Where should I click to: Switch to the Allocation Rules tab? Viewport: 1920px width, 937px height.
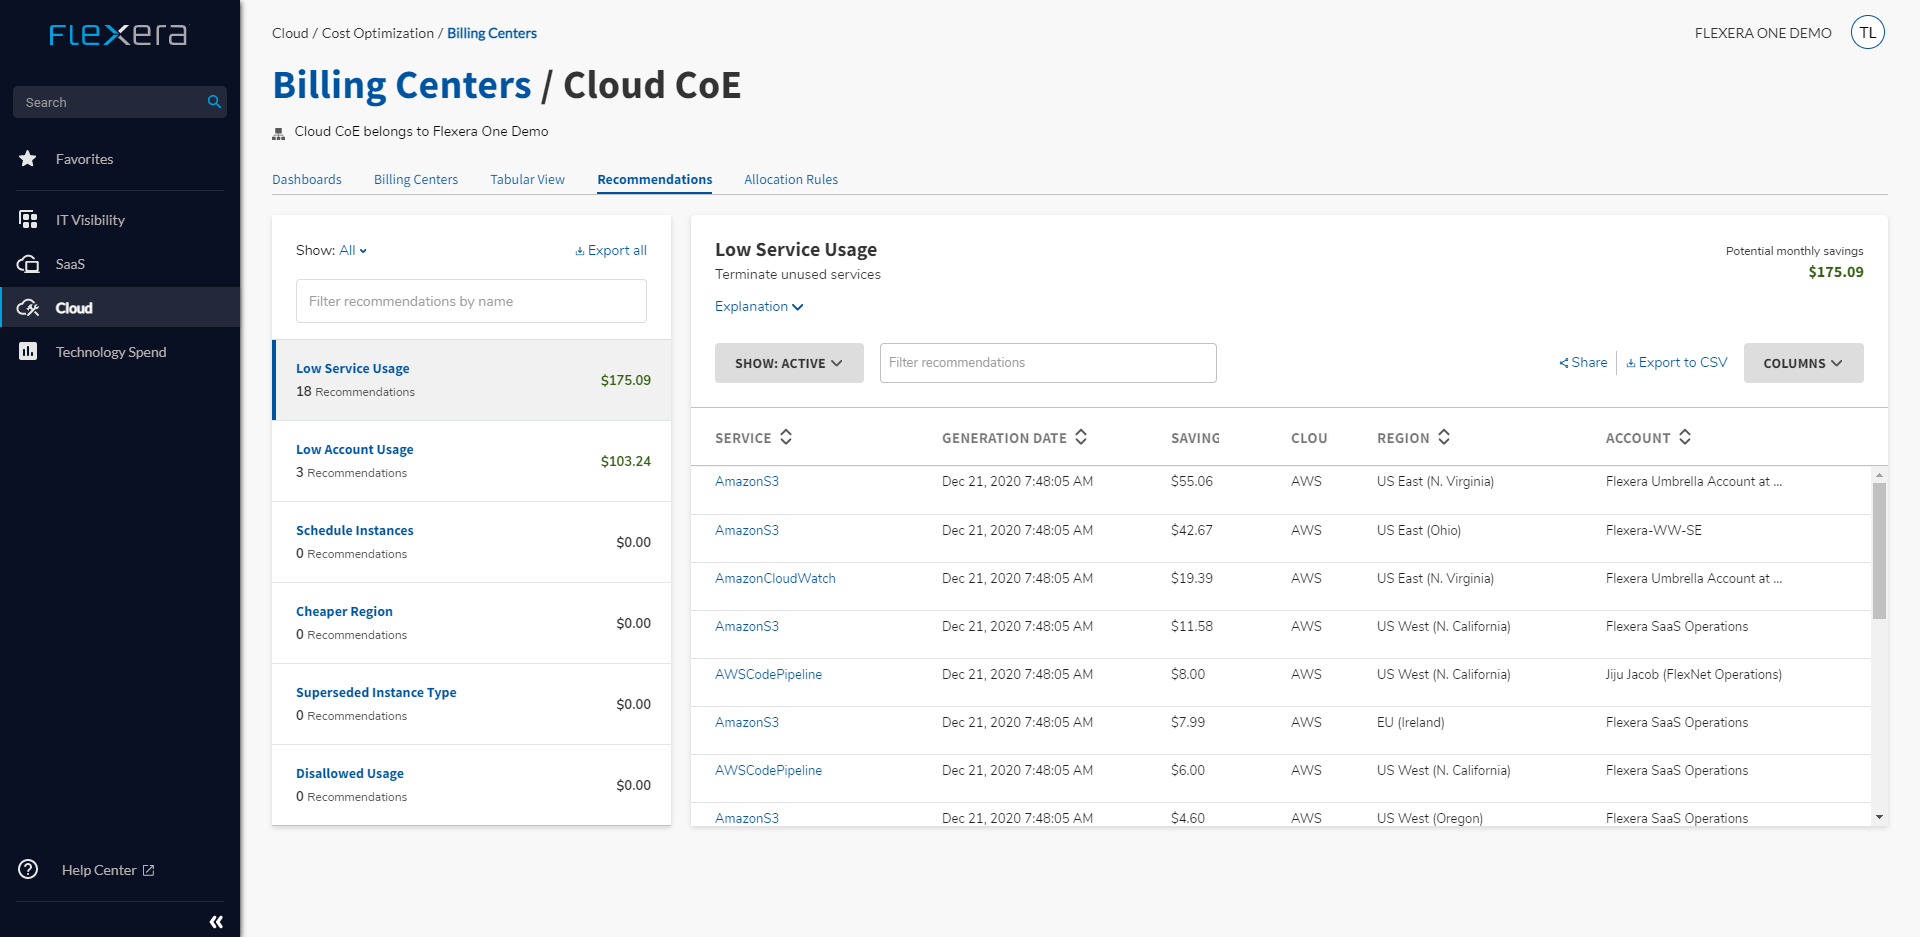point(790,180)
